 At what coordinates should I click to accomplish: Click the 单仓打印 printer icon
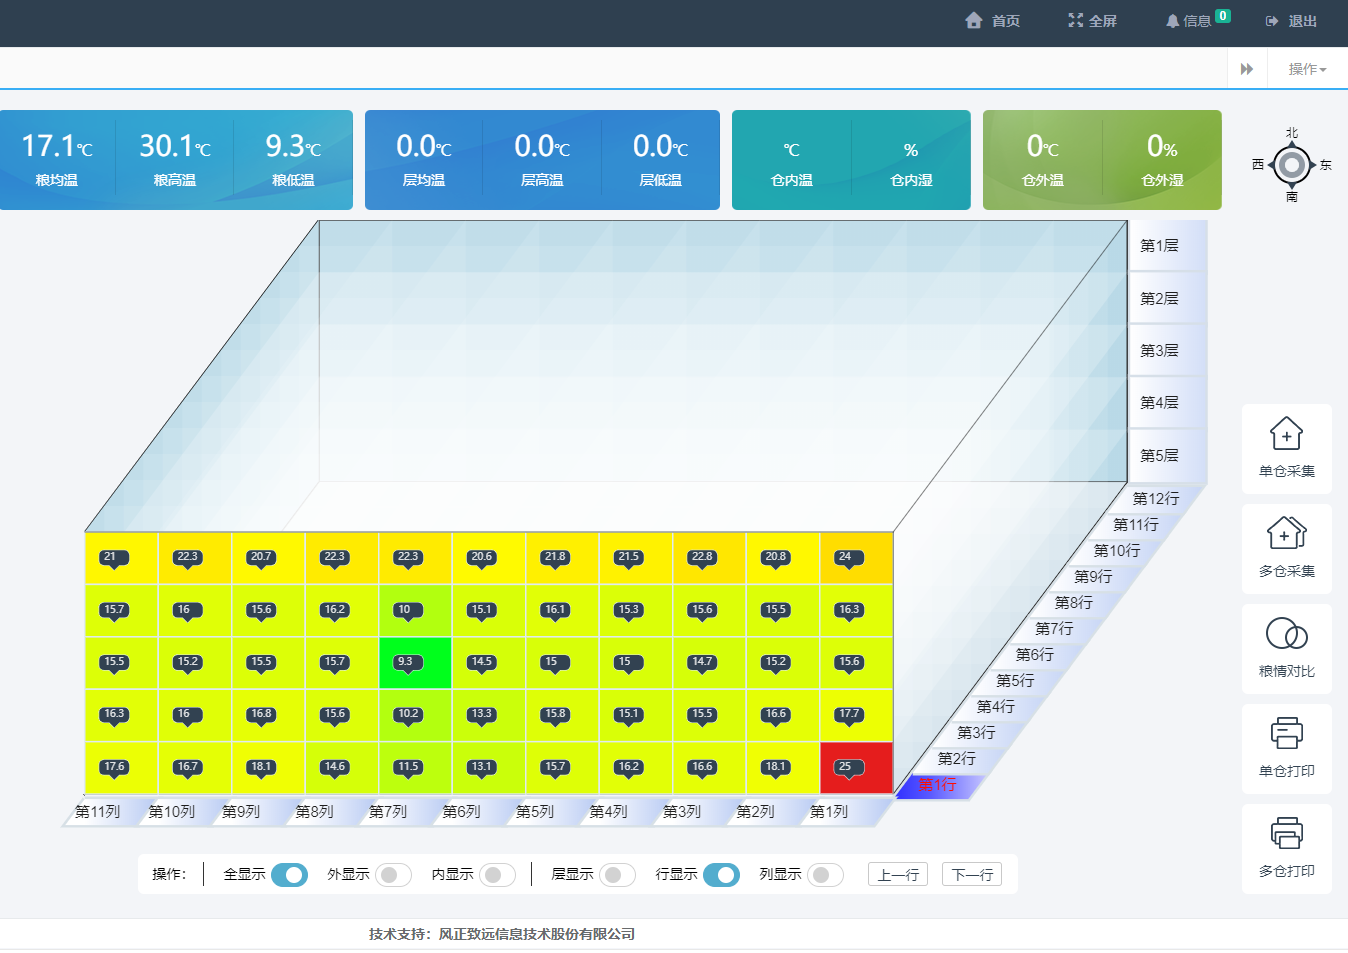click(x=1286, y=734)
